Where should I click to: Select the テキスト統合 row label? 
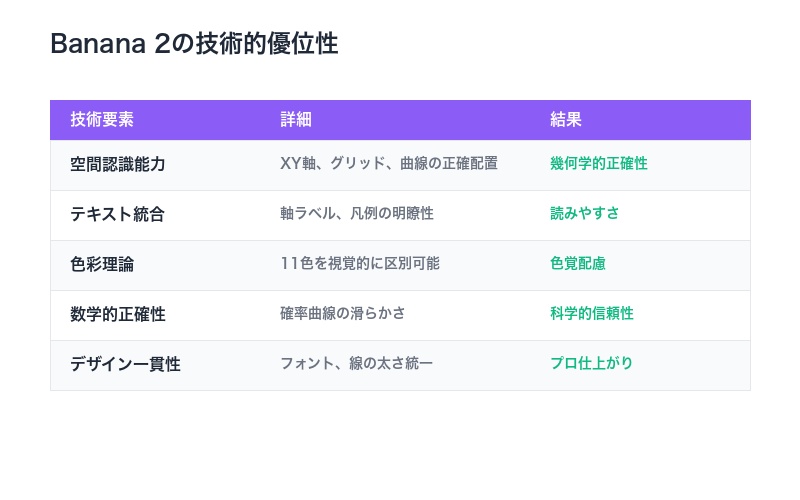[x=118, y=214]
